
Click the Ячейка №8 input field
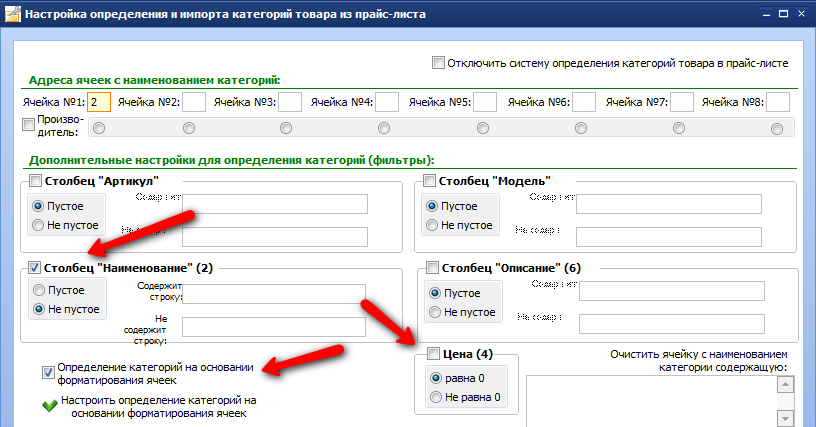(778, 102)
